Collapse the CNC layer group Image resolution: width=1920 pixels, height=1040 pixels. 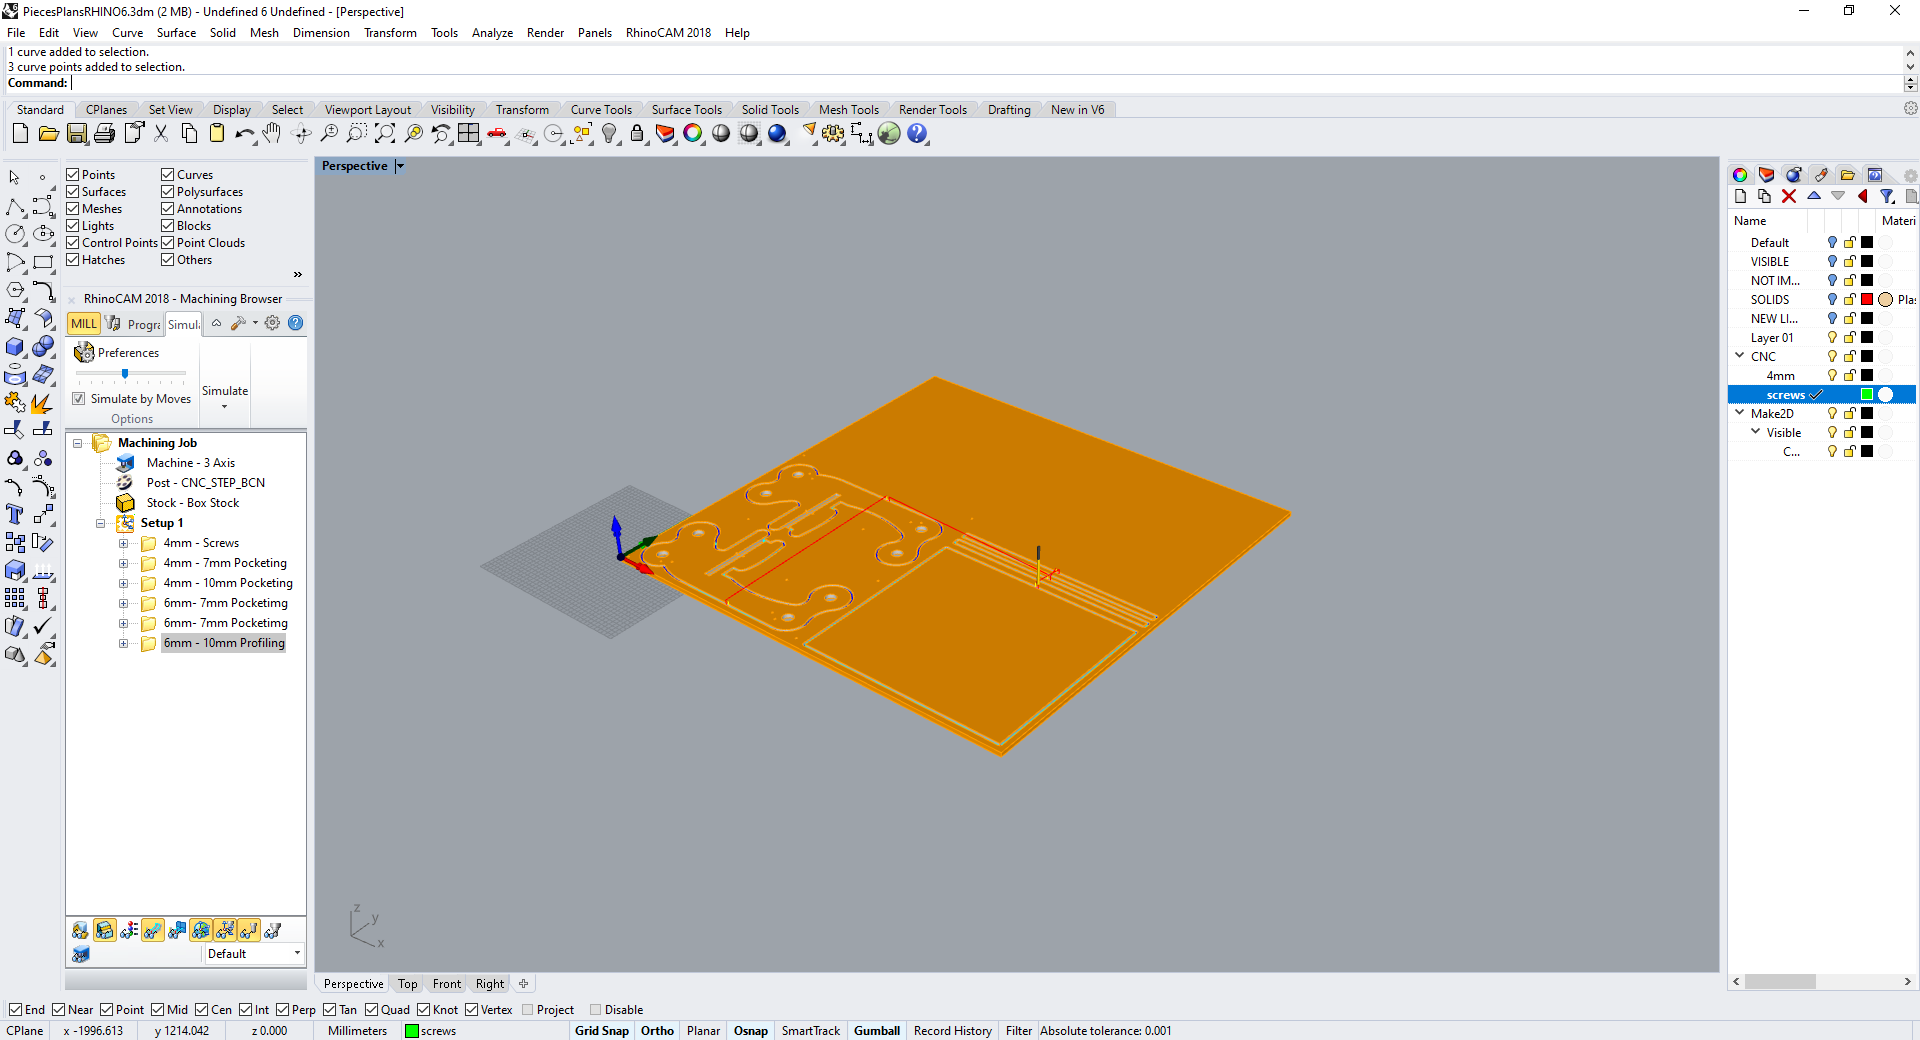(1740, 356)
